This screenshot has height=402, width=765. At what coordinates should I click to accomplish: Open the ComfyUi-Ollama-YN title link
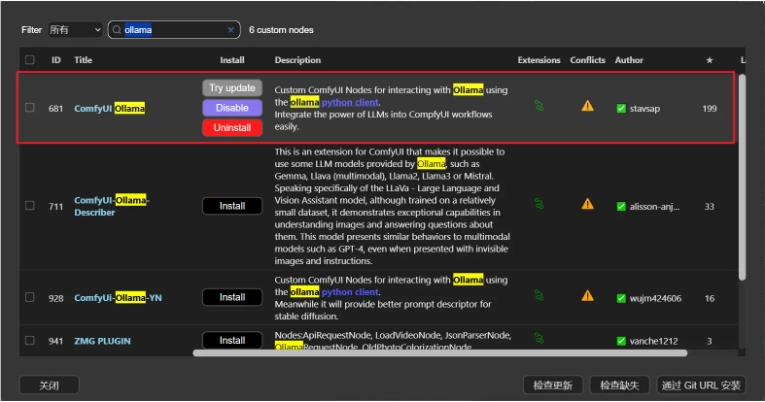118,298
